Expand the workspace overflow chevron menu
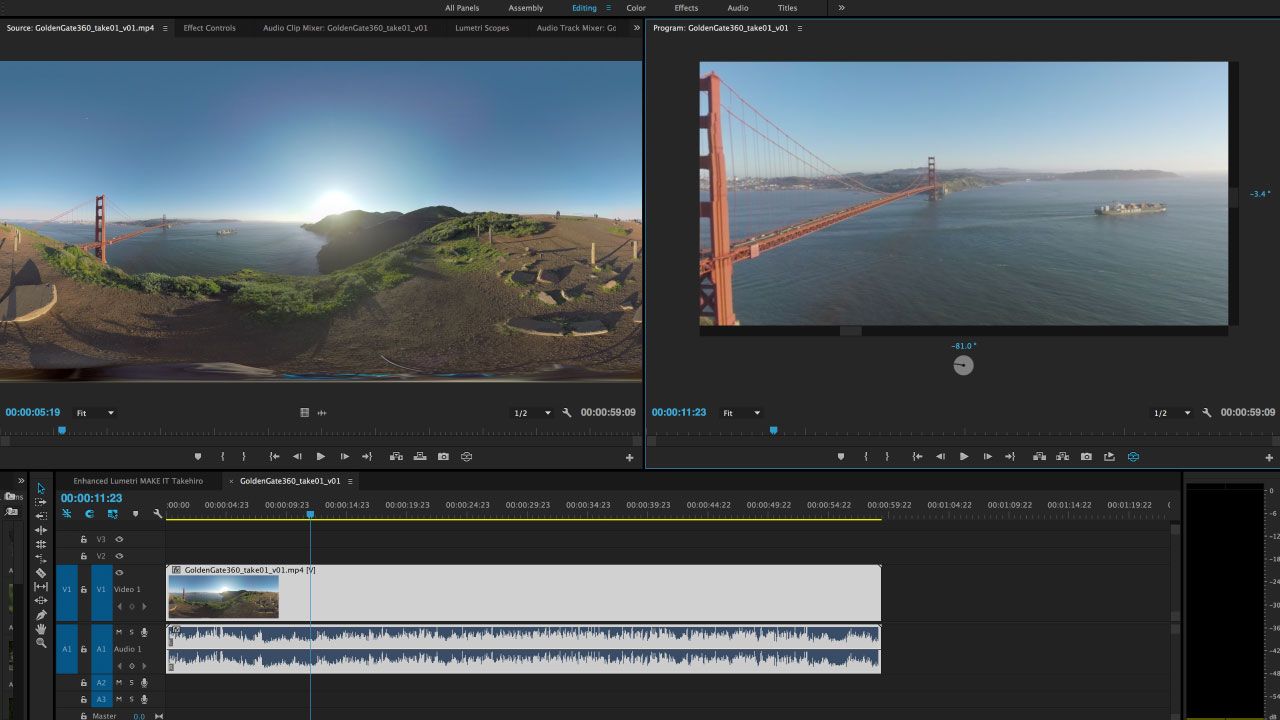 click(841, 8)
